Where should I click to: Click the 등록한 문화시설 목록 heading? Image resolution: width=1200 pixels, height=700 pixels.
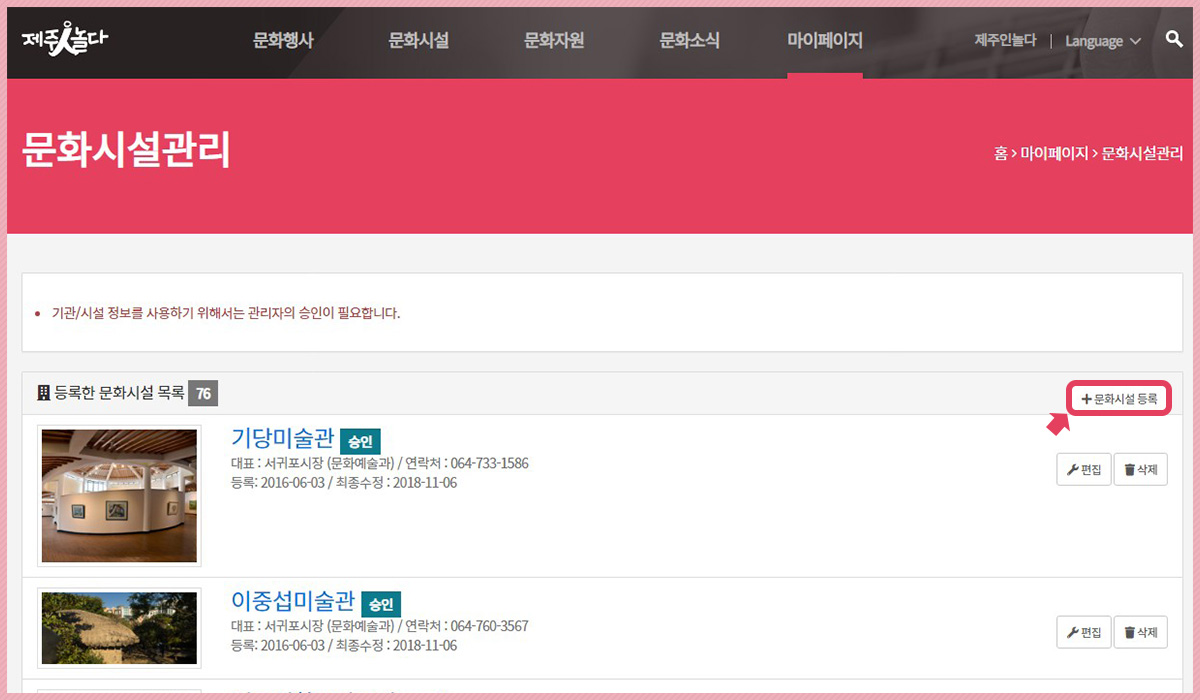pyautogui.click(x=119, y=394)
